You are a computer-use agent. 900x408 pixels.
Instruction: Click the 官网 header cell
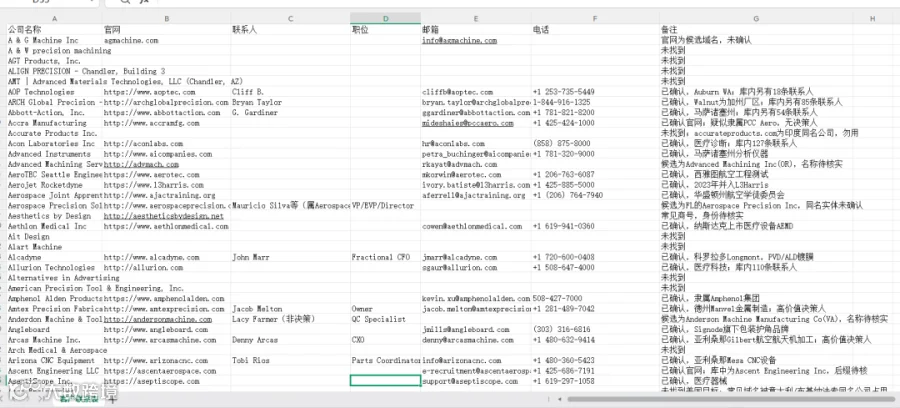[x=166, y=29]
